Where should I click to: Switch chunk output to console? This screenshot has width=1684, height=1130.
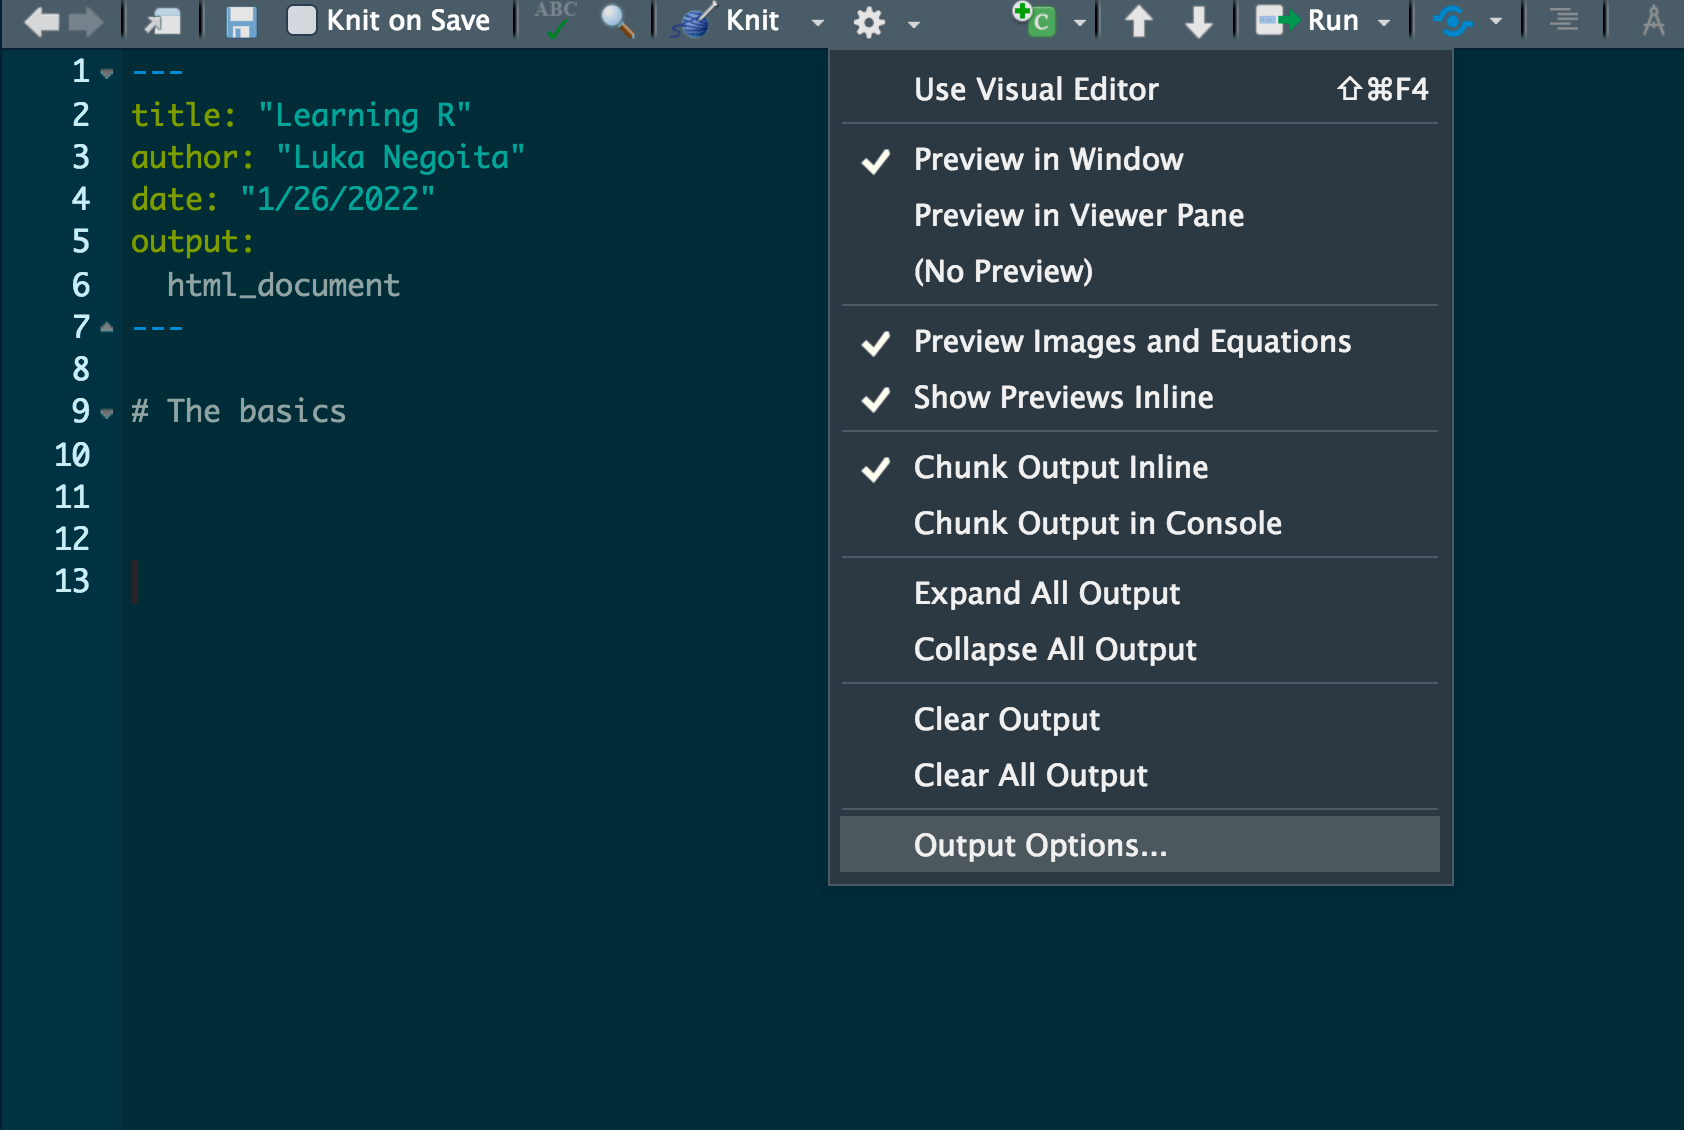(1097, 522)
